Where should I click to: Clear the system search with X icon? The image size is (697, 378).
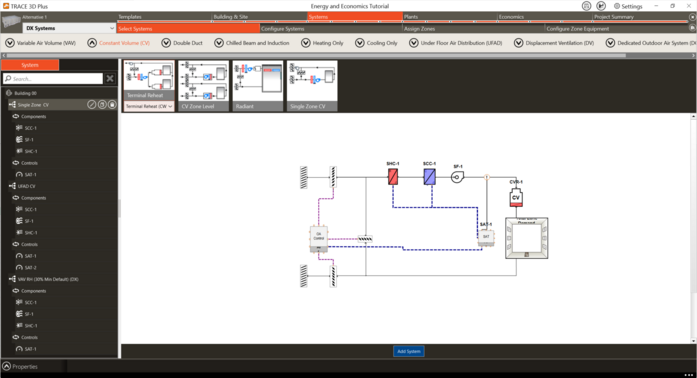[110, 79]
